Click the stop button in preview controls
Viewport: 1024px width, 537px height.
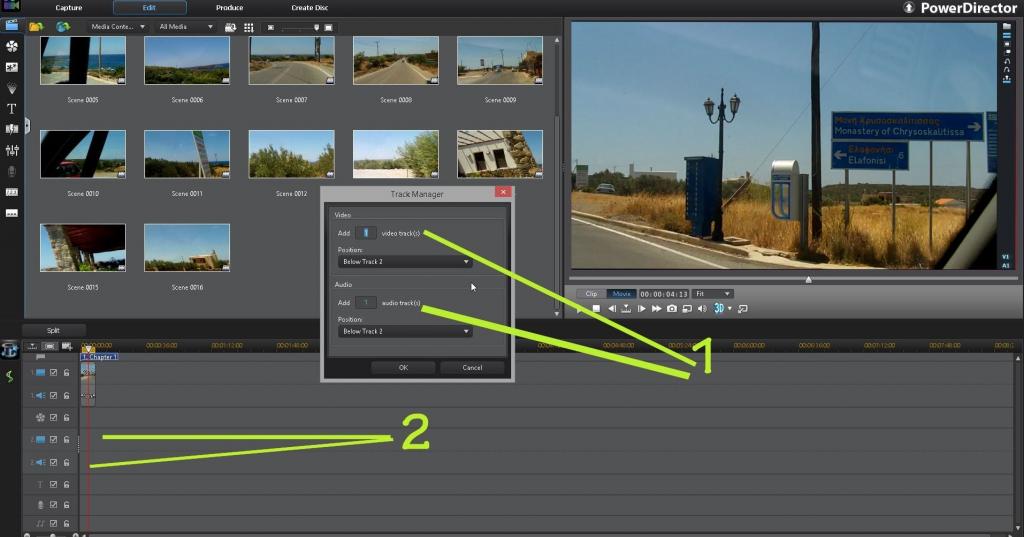coord(596,308)
